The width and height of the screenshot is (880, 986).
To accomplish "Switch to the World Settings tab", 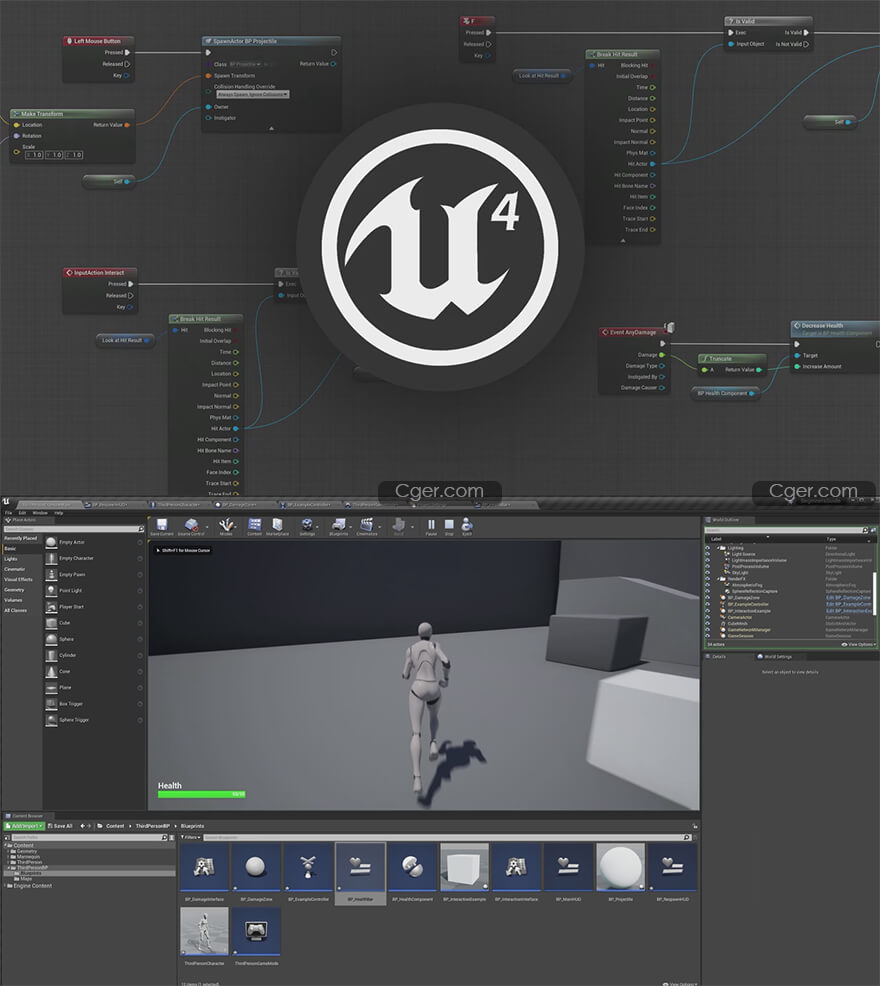I will [774, 656].
